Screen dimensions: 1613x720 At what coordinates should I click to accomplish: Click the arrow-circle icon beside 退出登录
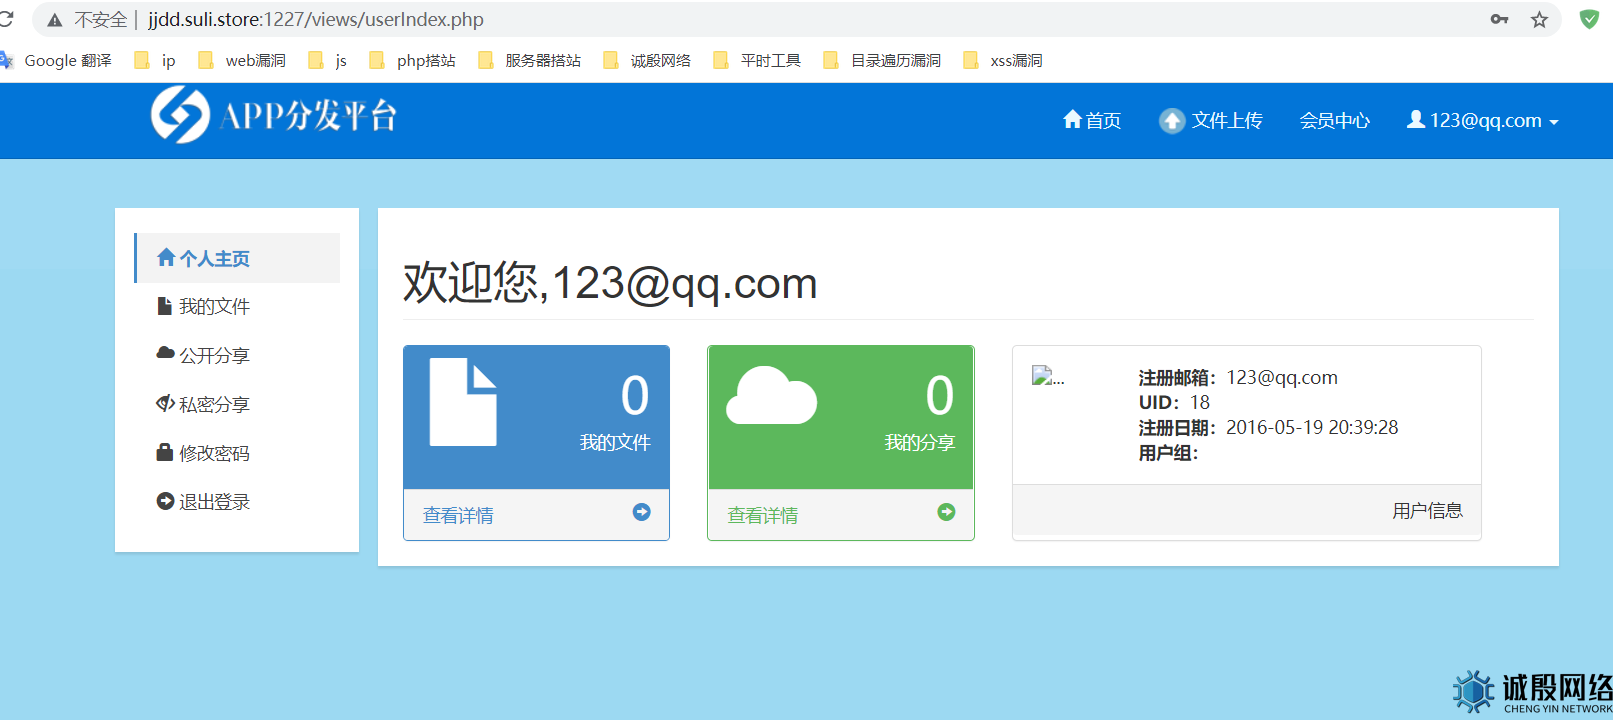(166, 501)
